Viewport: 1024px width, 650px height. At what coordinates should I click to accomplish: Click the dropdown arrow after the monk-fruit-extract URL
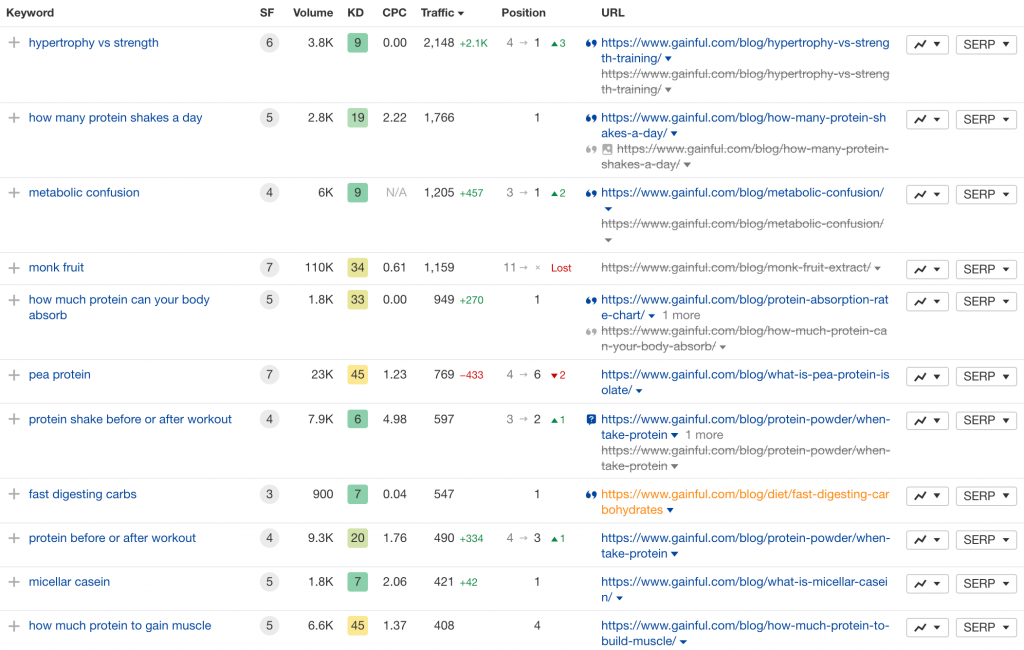coord(878,268)
